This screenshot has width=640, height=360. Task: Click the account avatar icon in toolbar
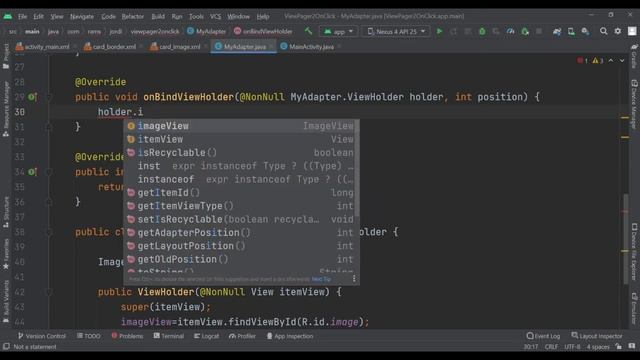632,31
